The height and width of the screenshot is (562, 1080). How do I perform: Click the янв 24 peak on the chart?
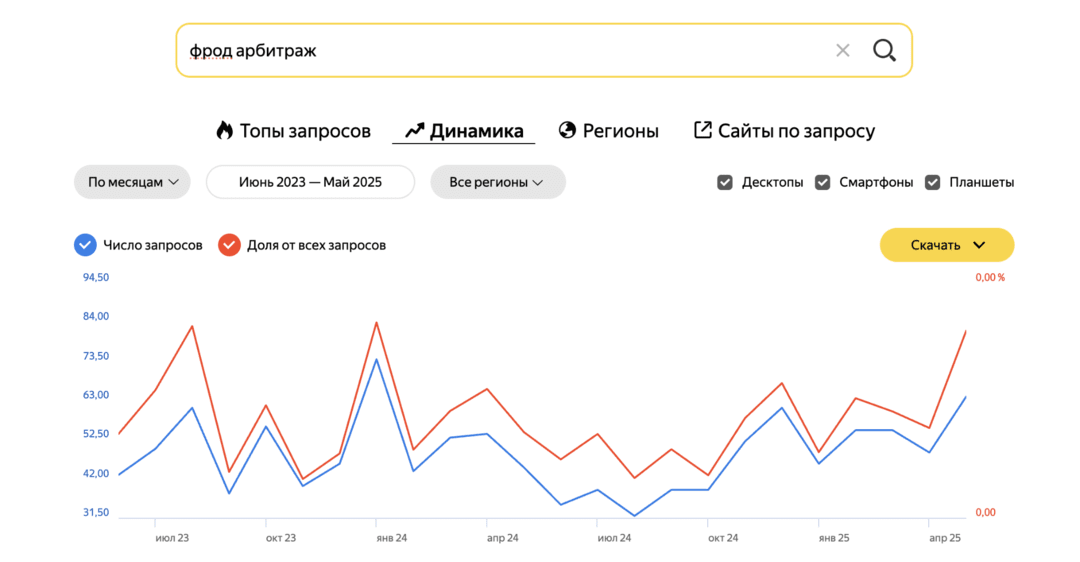pyautogui.click(x=376, y=358)
